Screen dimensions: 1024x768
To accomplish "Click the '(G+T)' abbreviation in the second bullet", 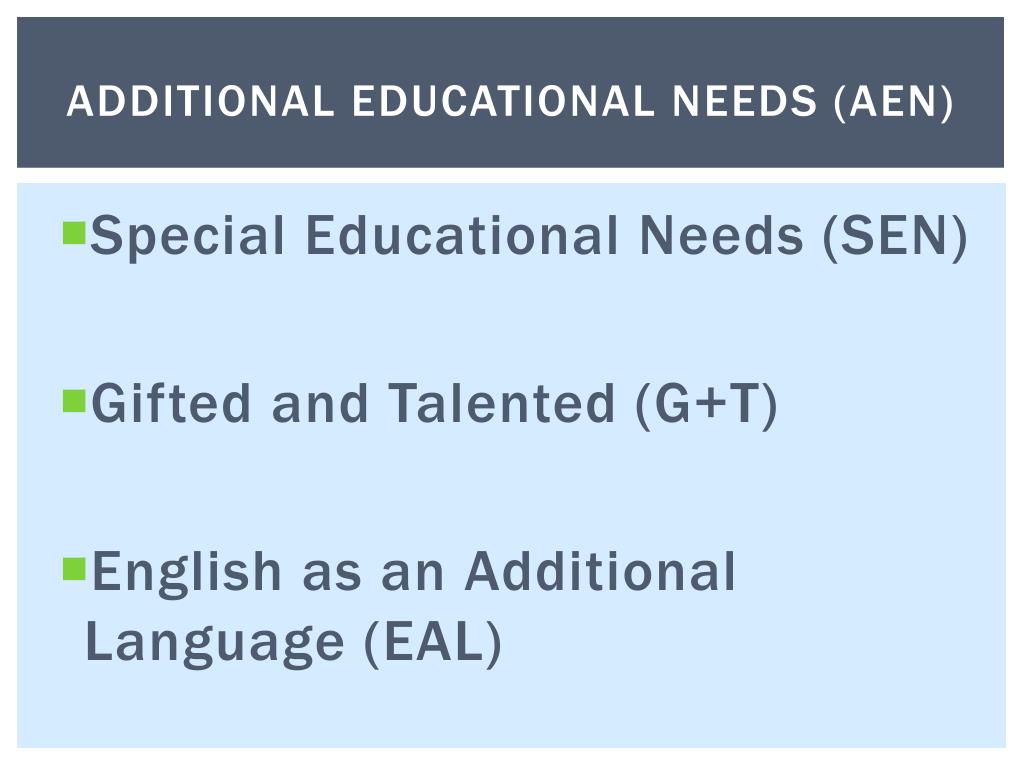I will coord(706,405).
